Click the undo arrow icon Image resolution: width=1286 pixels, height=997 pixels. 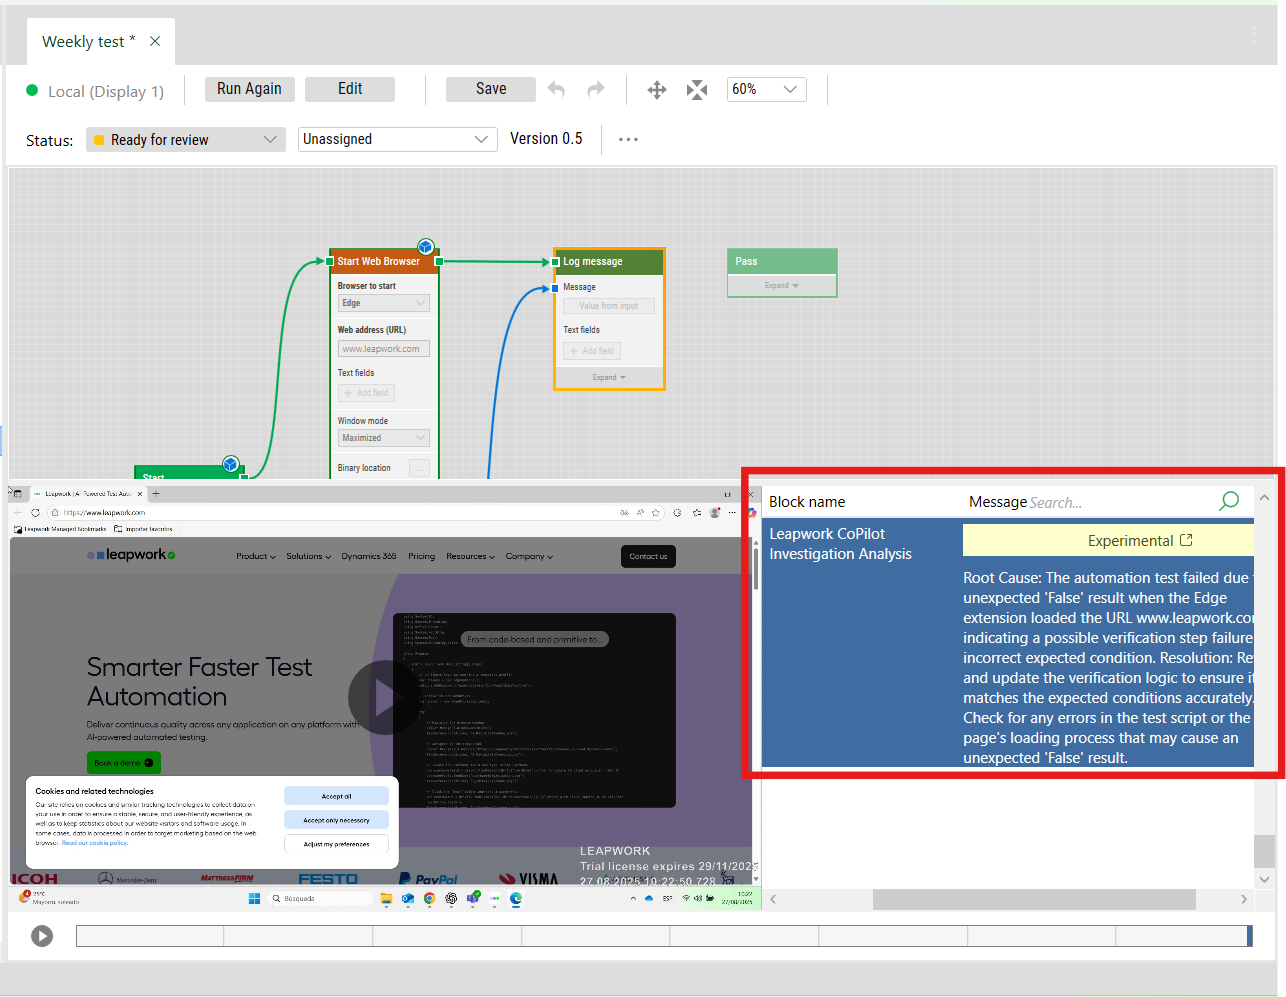click(x=556, y=89)
